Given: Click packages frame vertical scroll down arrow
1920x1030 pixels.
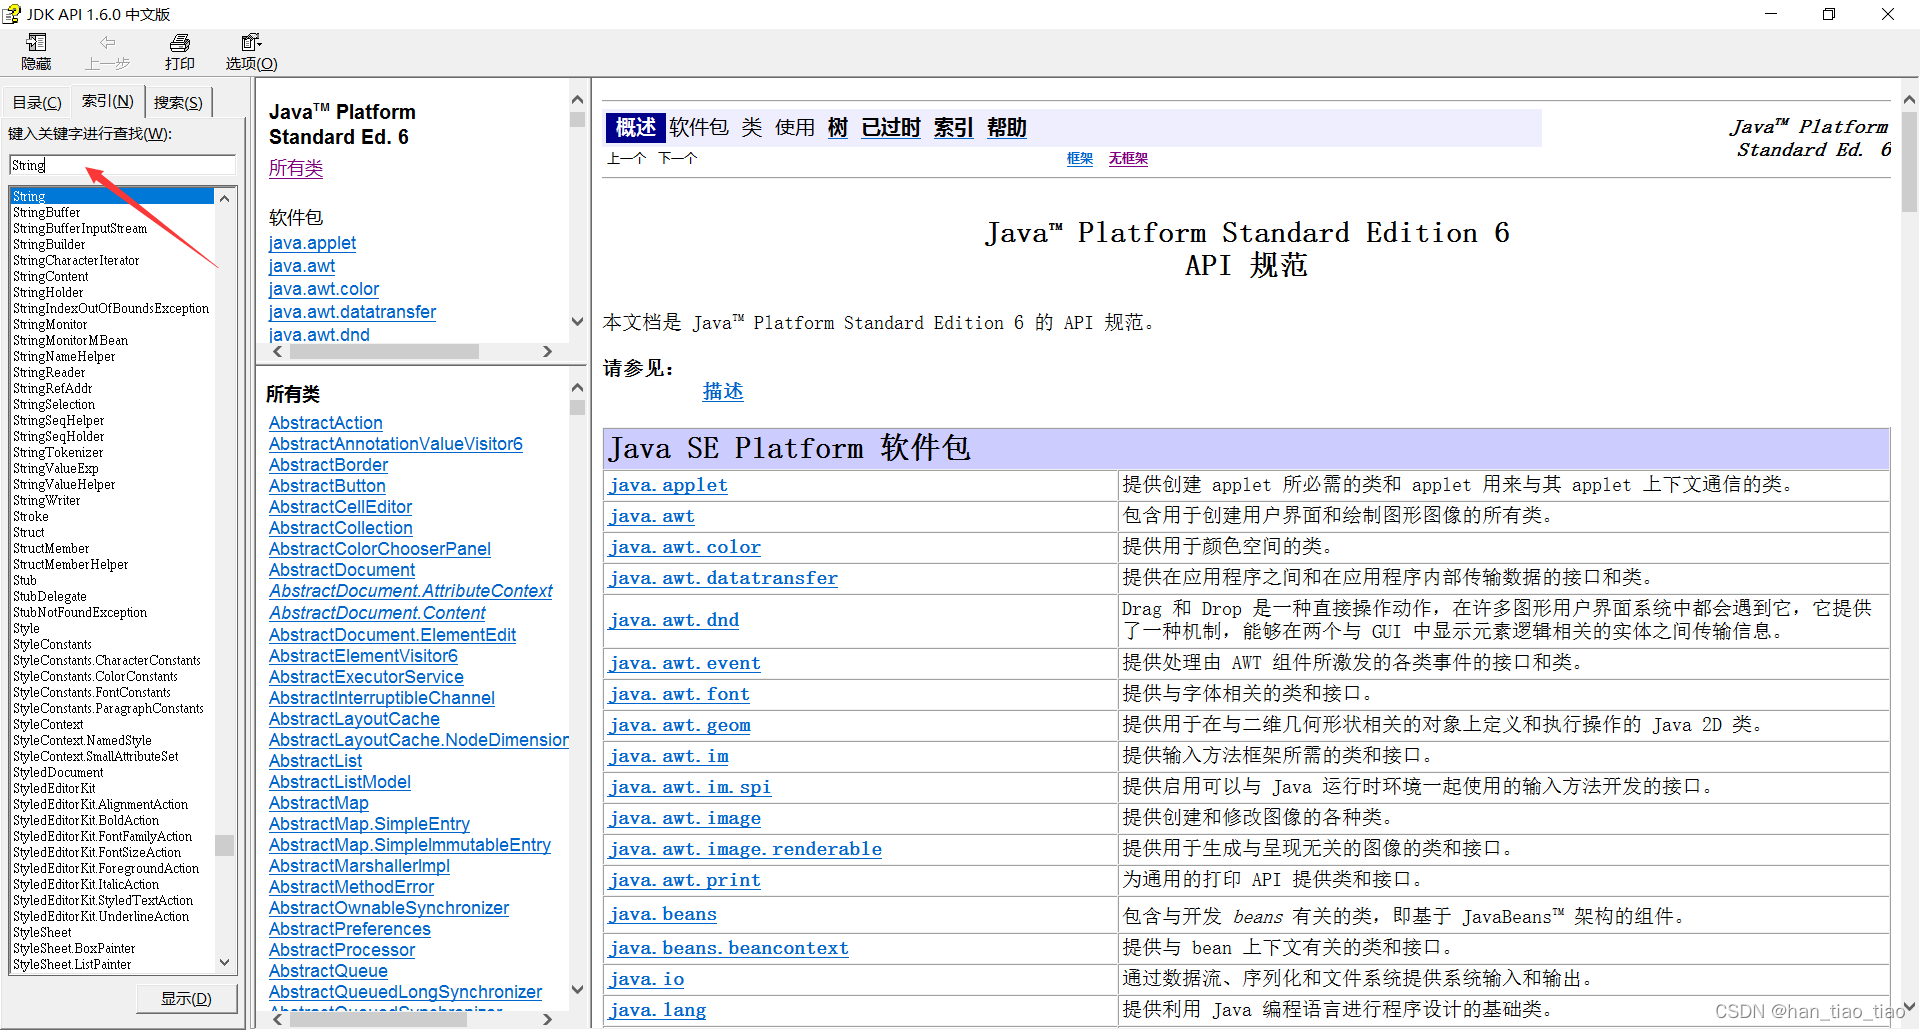Looking at the screenshot, I should (577, 321).
